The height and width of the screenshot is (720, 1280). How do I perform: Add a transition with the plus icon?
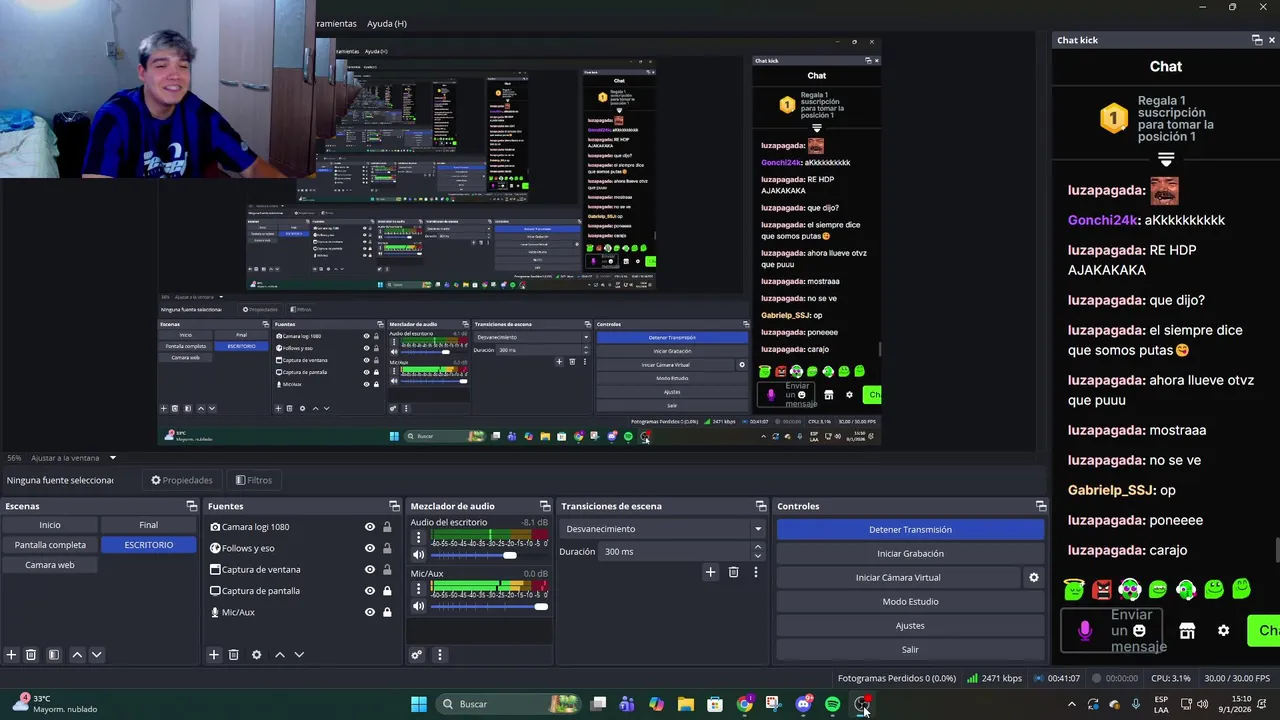tap(710, 572)
